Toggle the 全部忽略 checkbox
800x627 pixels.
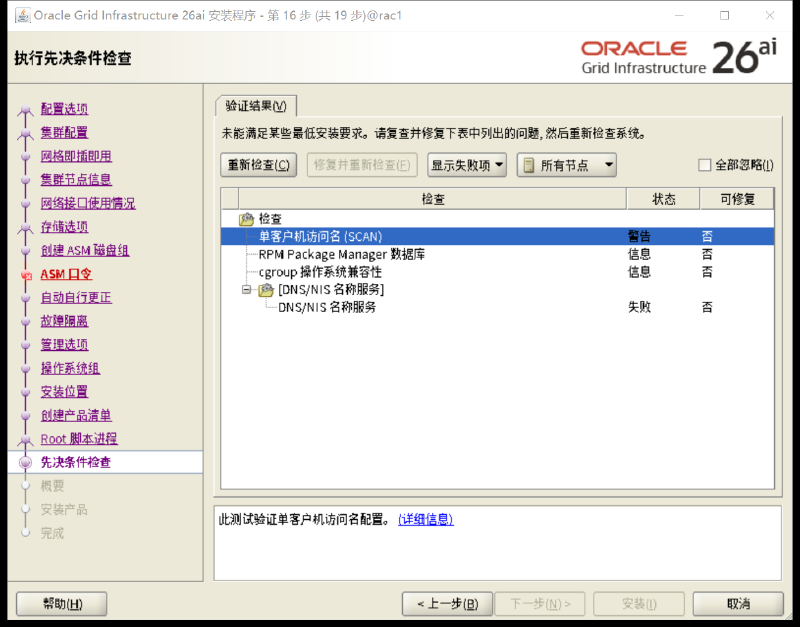704,165
